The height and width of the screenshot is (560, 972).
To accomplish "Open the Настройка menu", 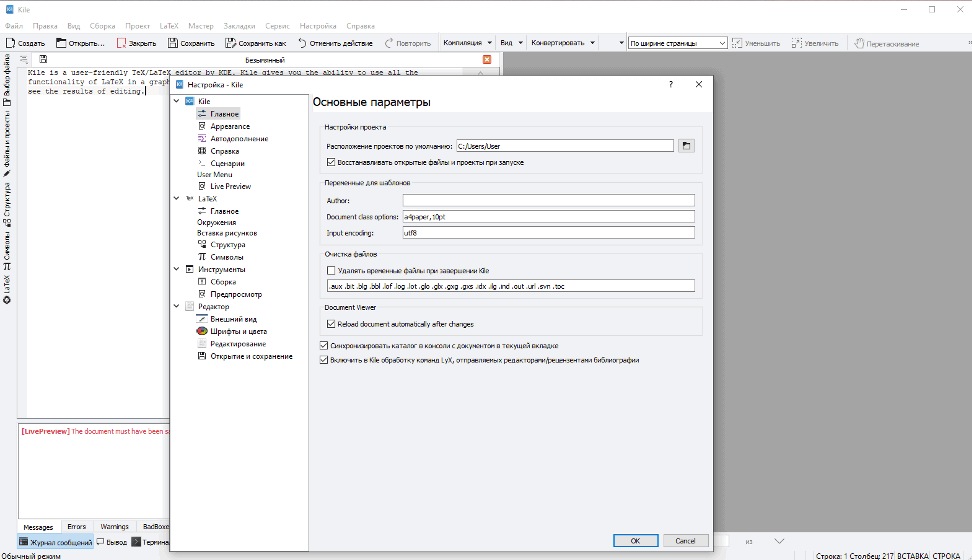I will pyautogui.click(x=318, y=26).
